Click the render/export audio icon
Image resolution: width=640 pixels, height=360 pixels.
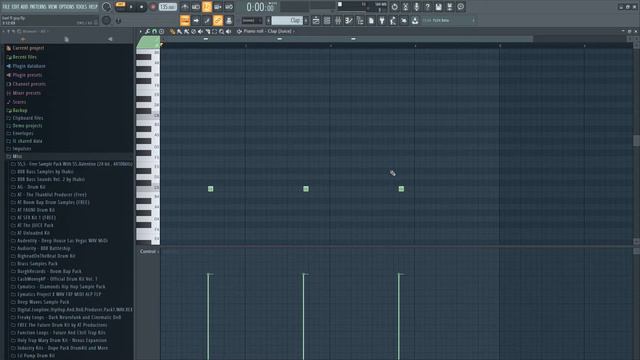click(449, 7)
